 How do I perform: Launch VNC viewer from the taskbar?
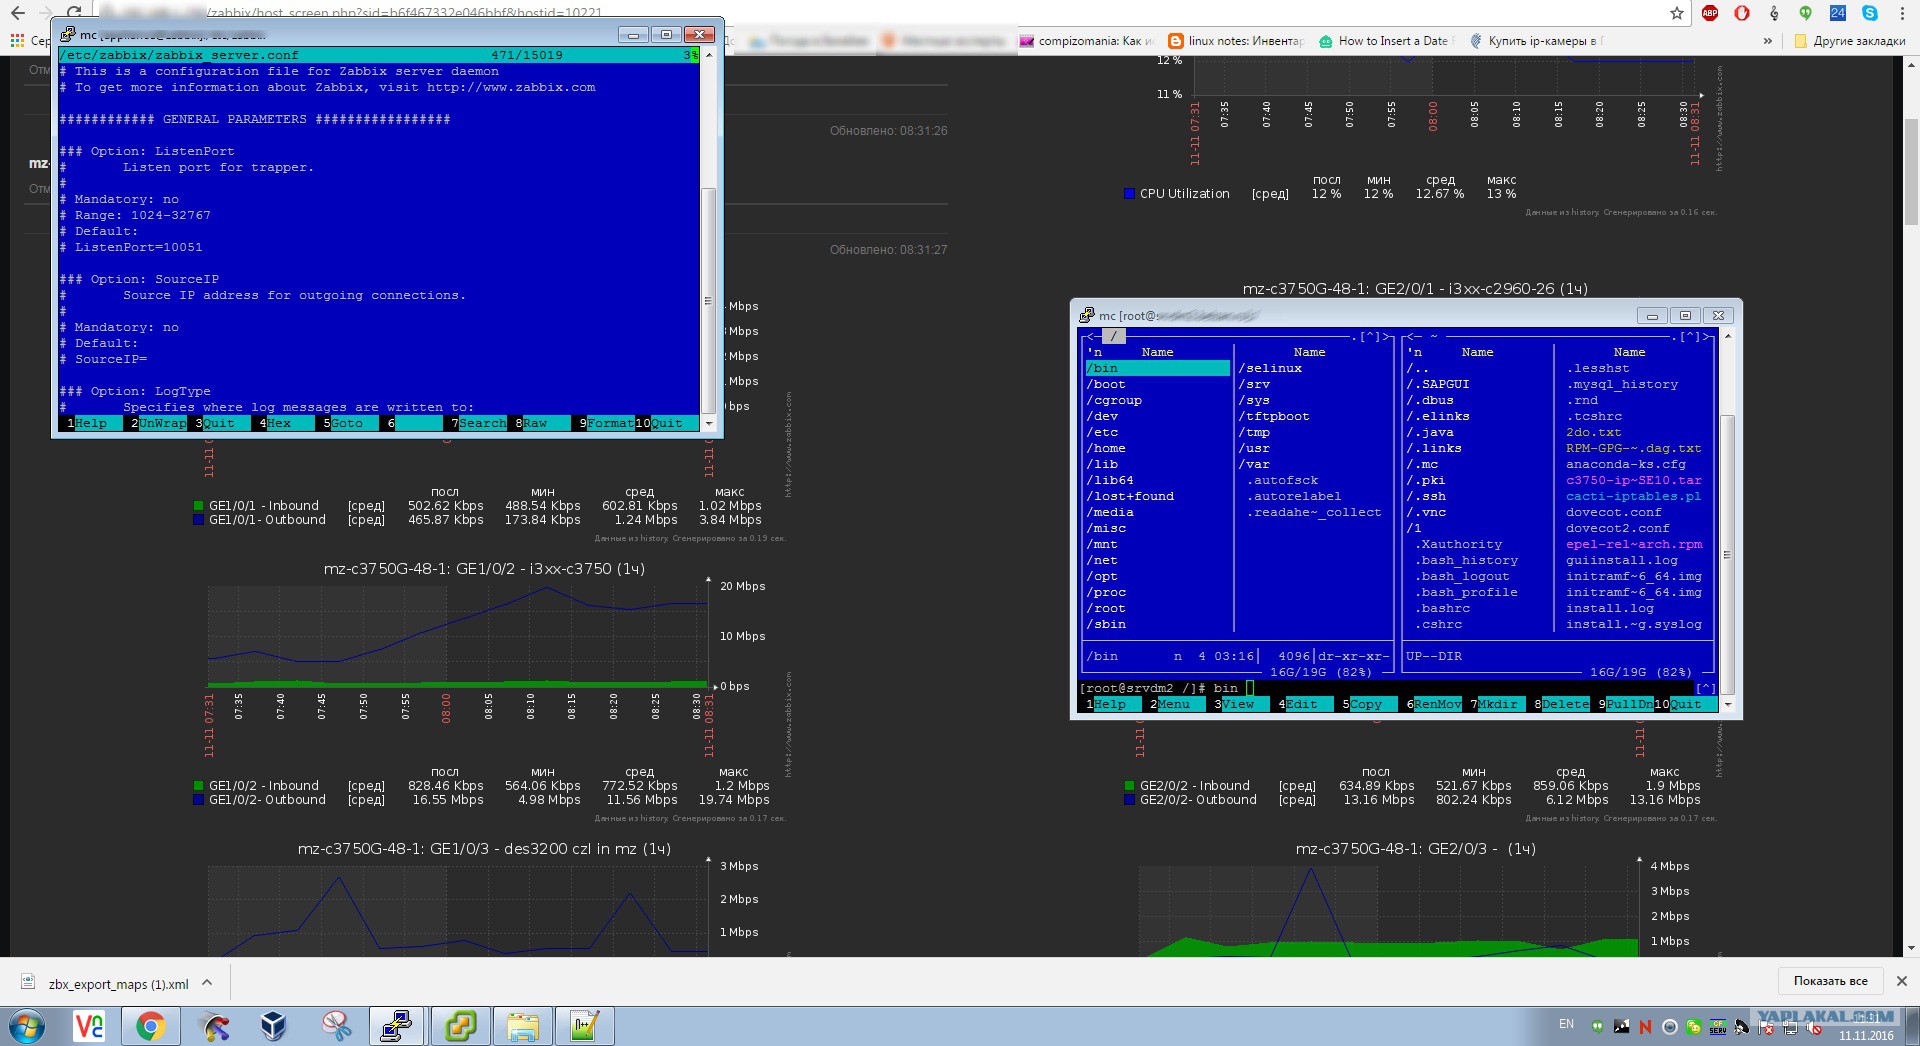[89, 1026]
